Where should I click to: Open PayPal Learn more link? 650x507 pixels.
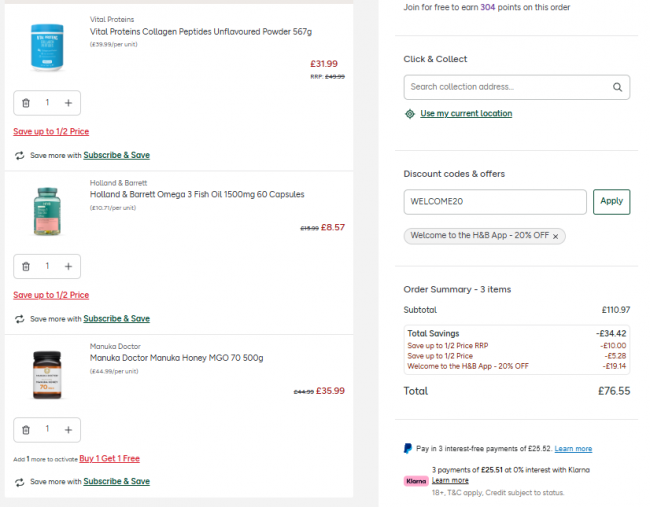pos(573,449)
